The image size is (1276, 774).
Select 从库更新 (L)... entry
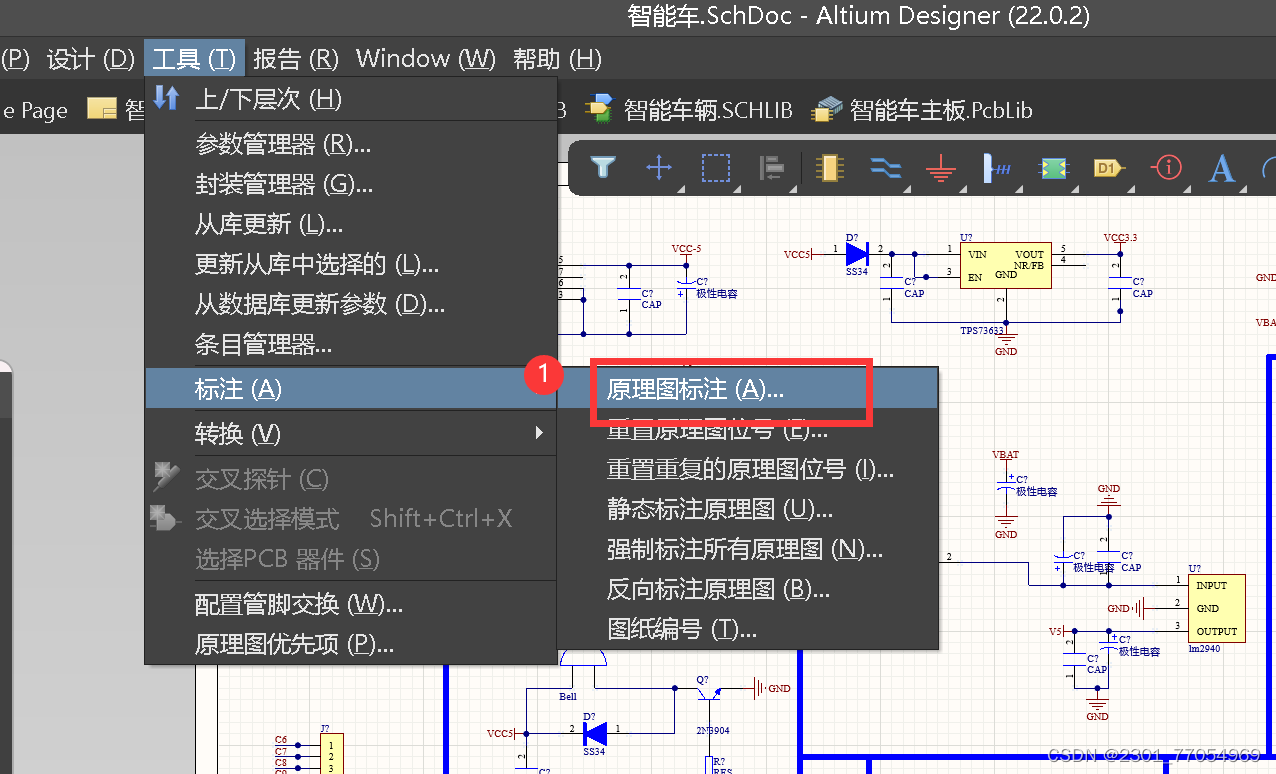click(351, 225)
